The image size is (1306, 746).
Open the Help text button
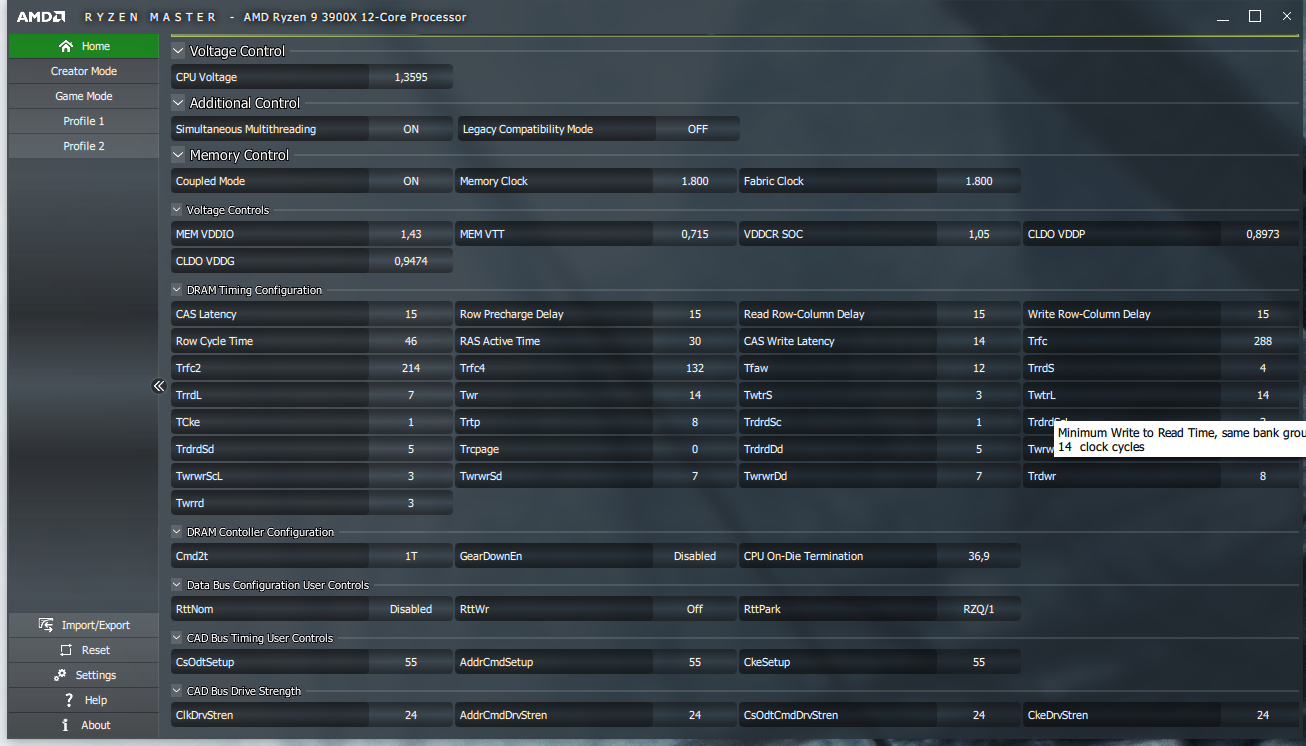pyautogui.click(x=96, y=700)
